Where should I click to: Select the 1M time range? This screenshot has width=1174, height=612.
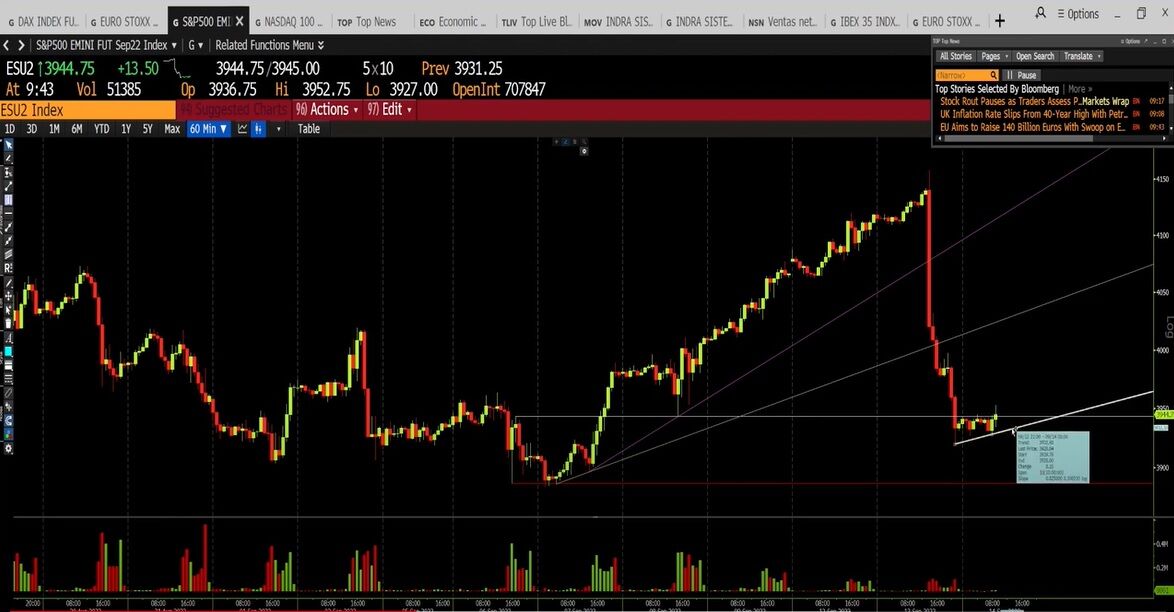(54, 129)
